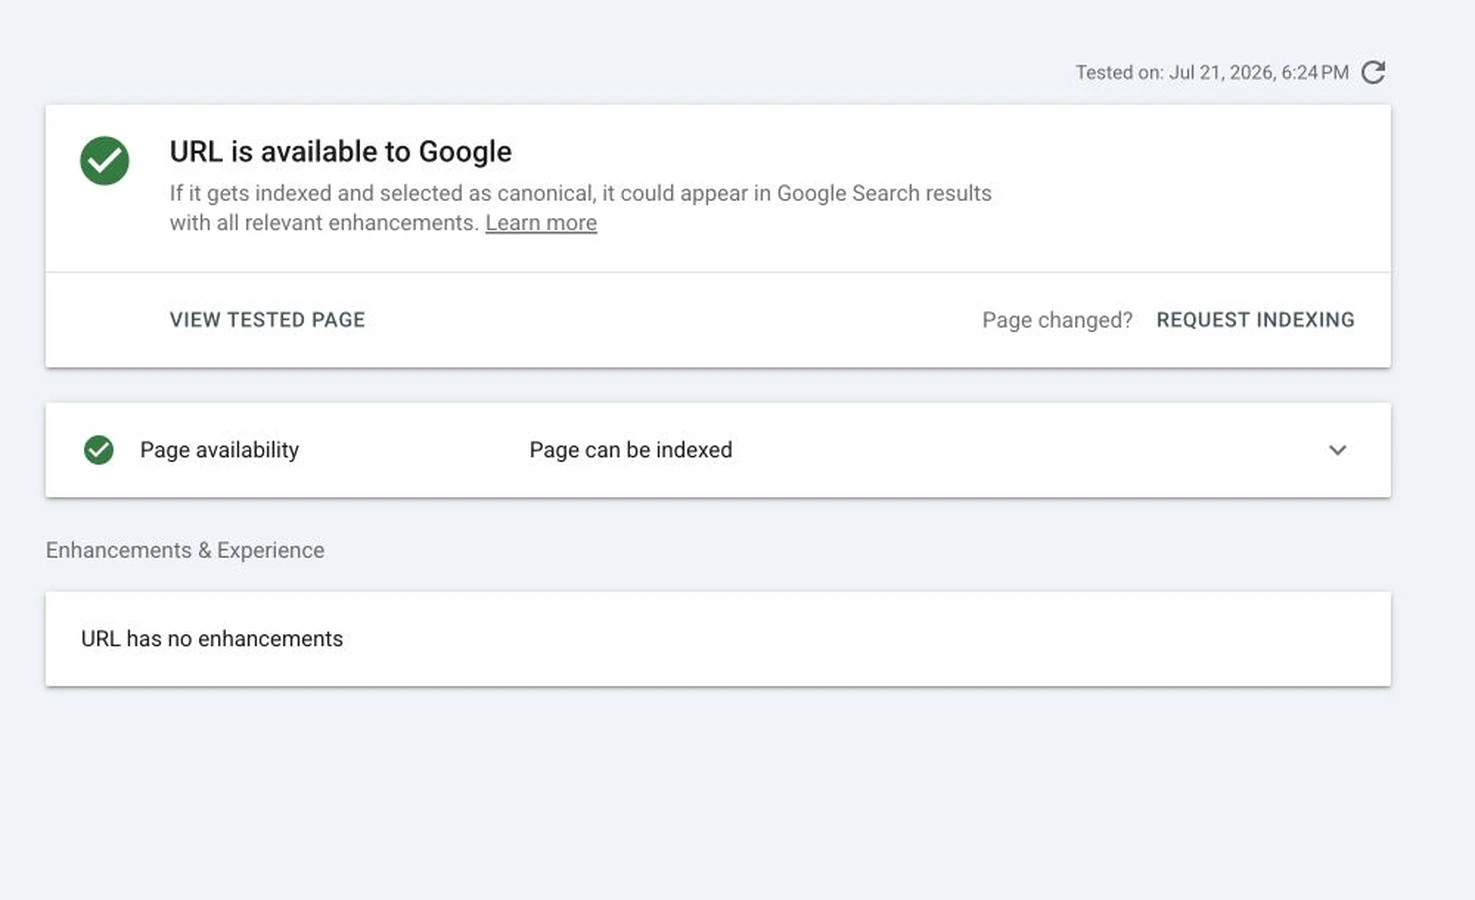1475x900 pixels.
Task: Click 'Page can be indexed' status text
Action: tap(631, 450)
